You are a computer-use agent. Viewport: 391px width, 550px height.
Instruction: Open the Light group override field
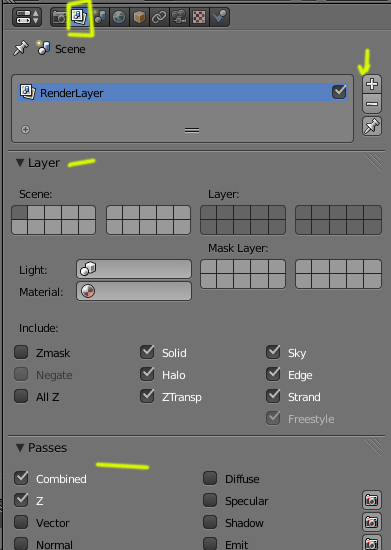click(134, 269)
